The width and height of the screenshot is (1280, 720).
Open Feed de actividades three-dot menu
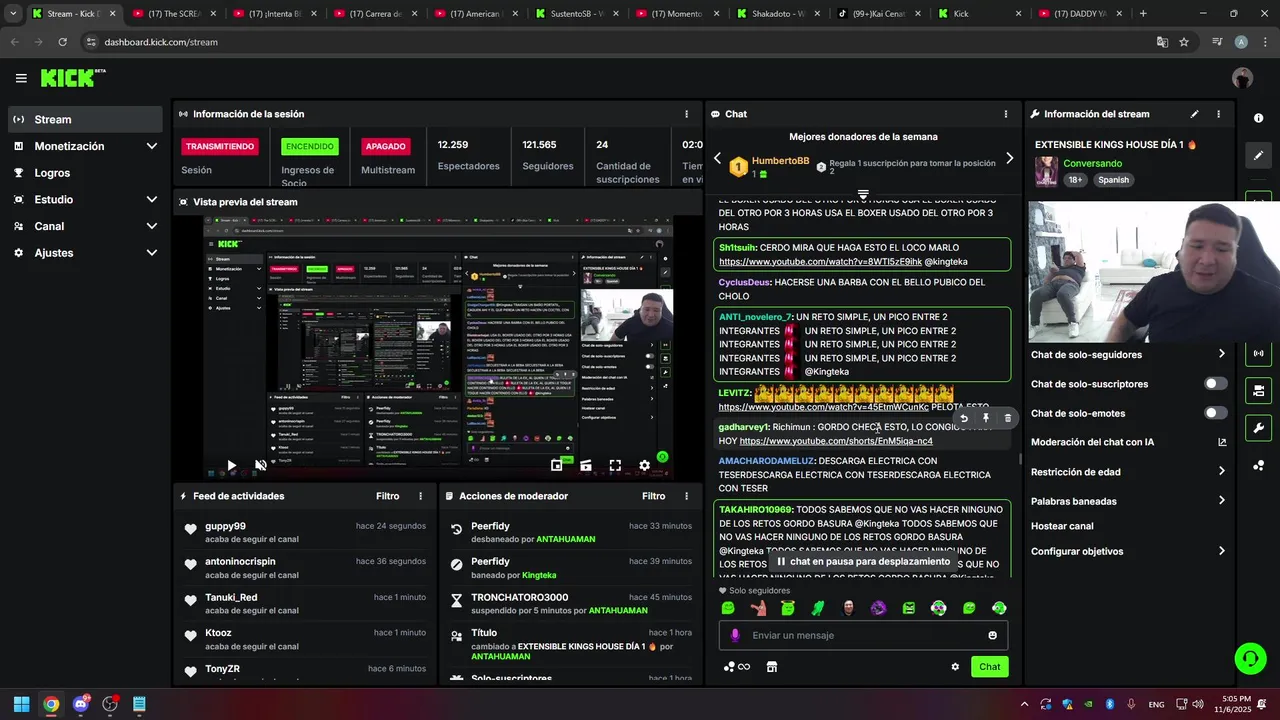pos(420,496)
